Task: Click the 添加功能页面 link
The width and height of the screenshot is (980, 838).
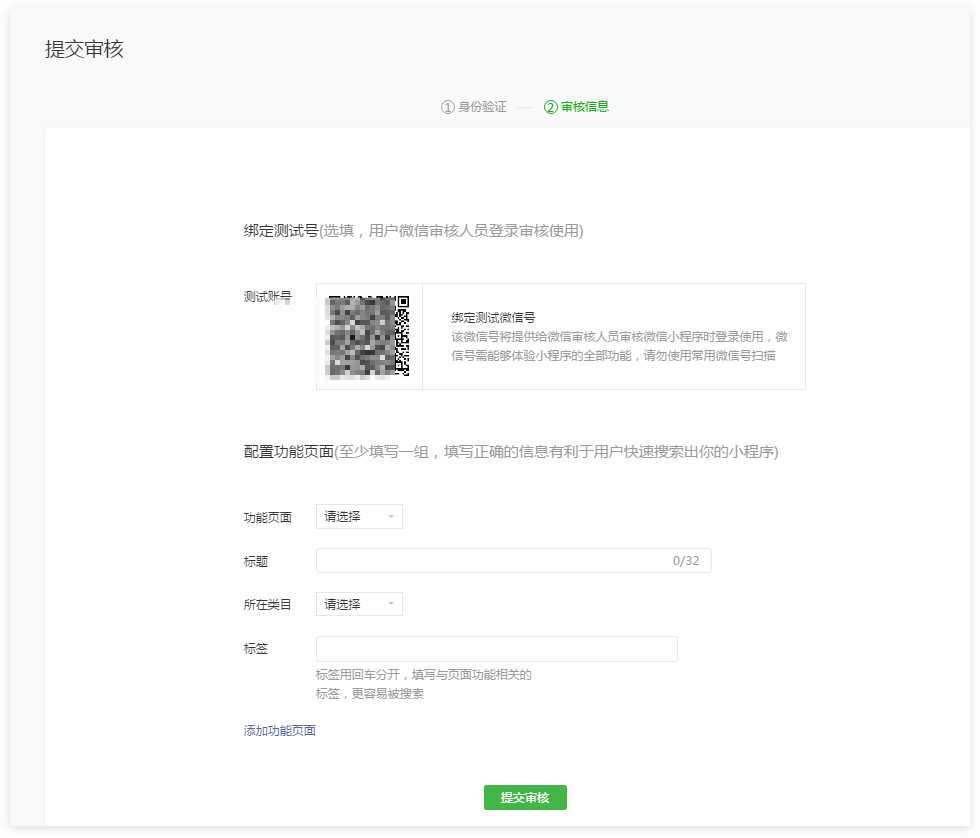Action: pos(281,731)
